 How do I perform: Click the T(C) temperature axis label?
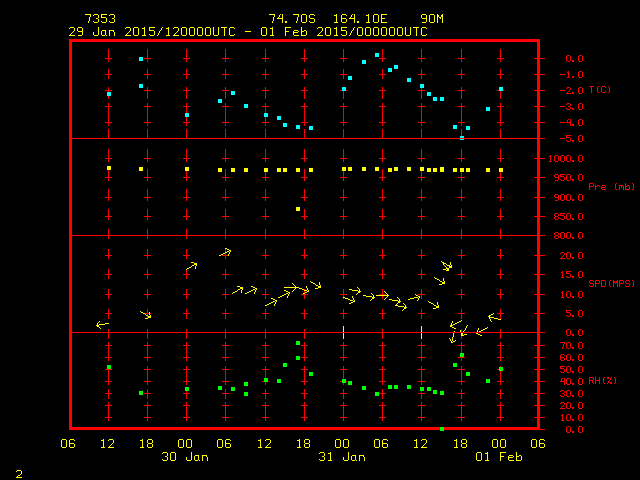(602, 90)
